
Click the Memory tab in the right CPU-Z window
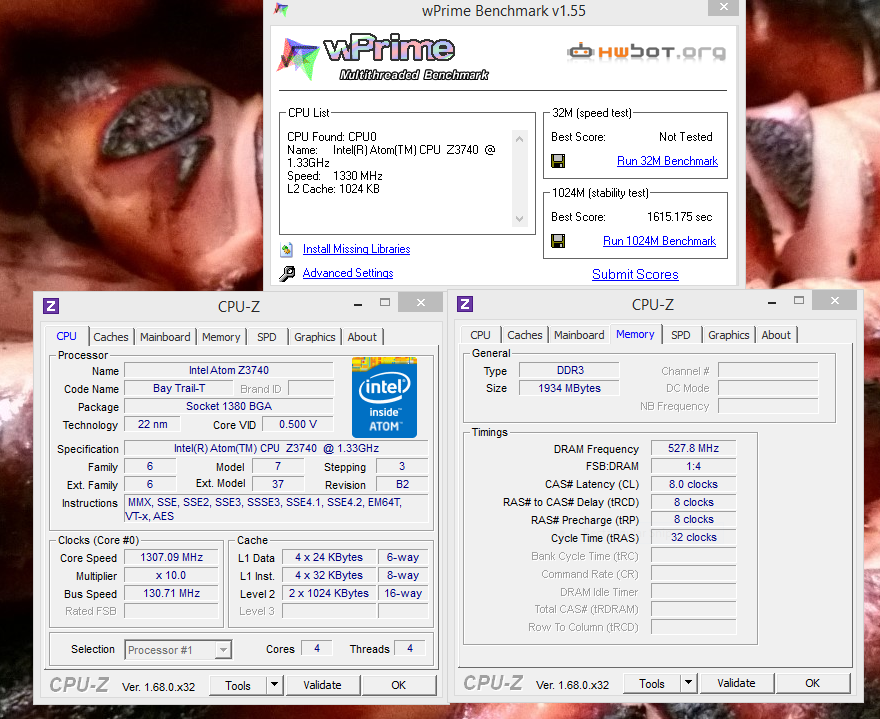(x=635, y=334)
